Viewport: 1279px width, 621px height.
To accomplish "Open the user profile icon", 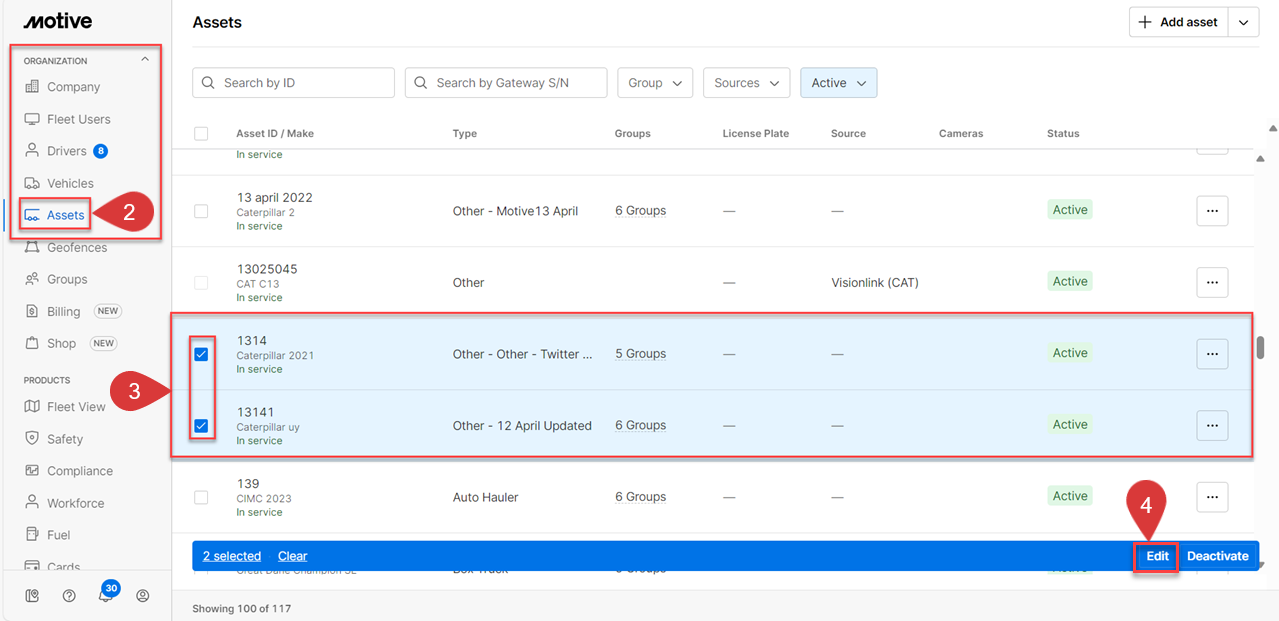I will click(x=143, y=596).
